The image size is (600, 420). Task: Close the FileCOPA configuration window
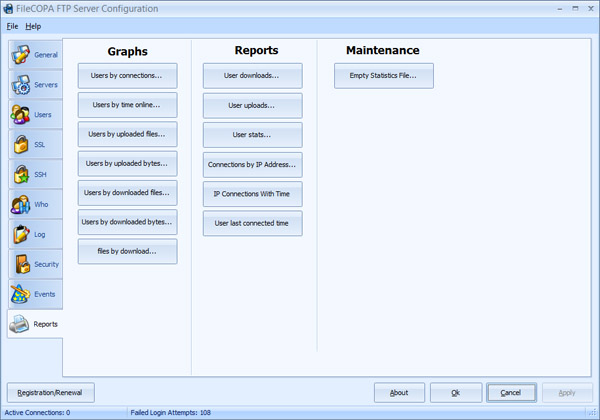coord(591,8)
